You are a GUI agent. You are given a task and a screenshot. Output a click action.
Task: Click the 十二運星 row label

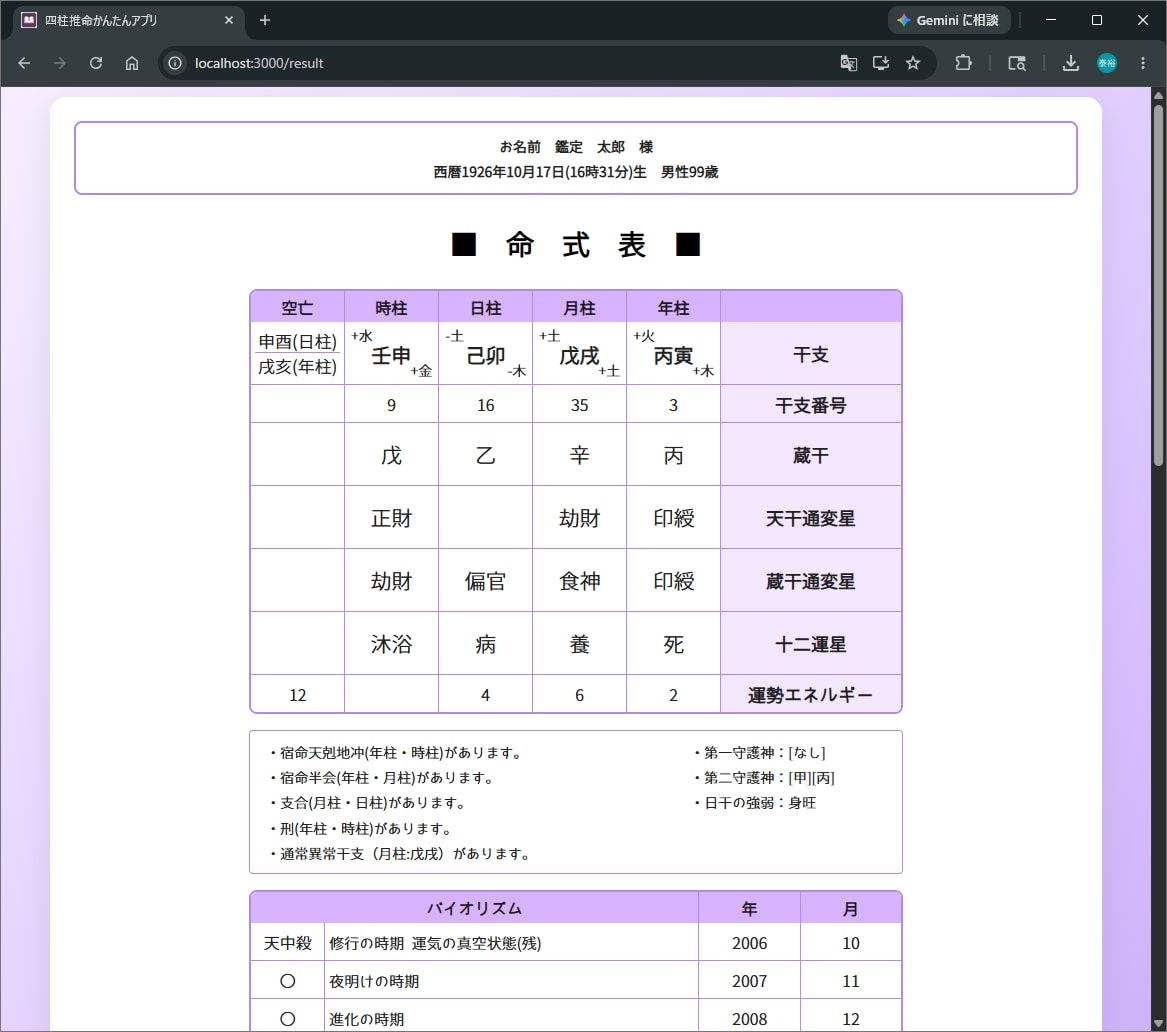coord(810,644)
